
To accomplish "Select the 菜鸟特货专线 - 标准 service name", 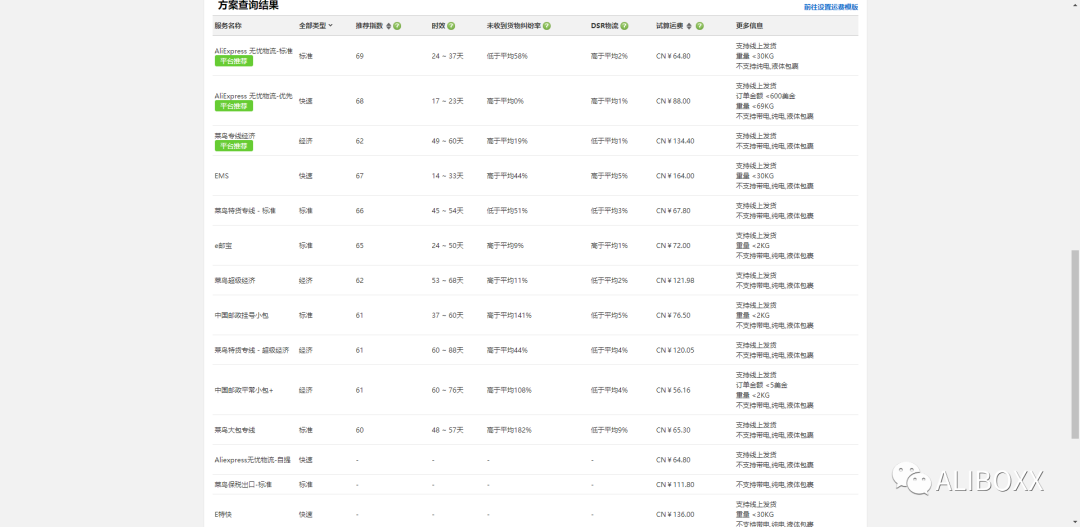I will pyautogui.click(x=245, y=210).
